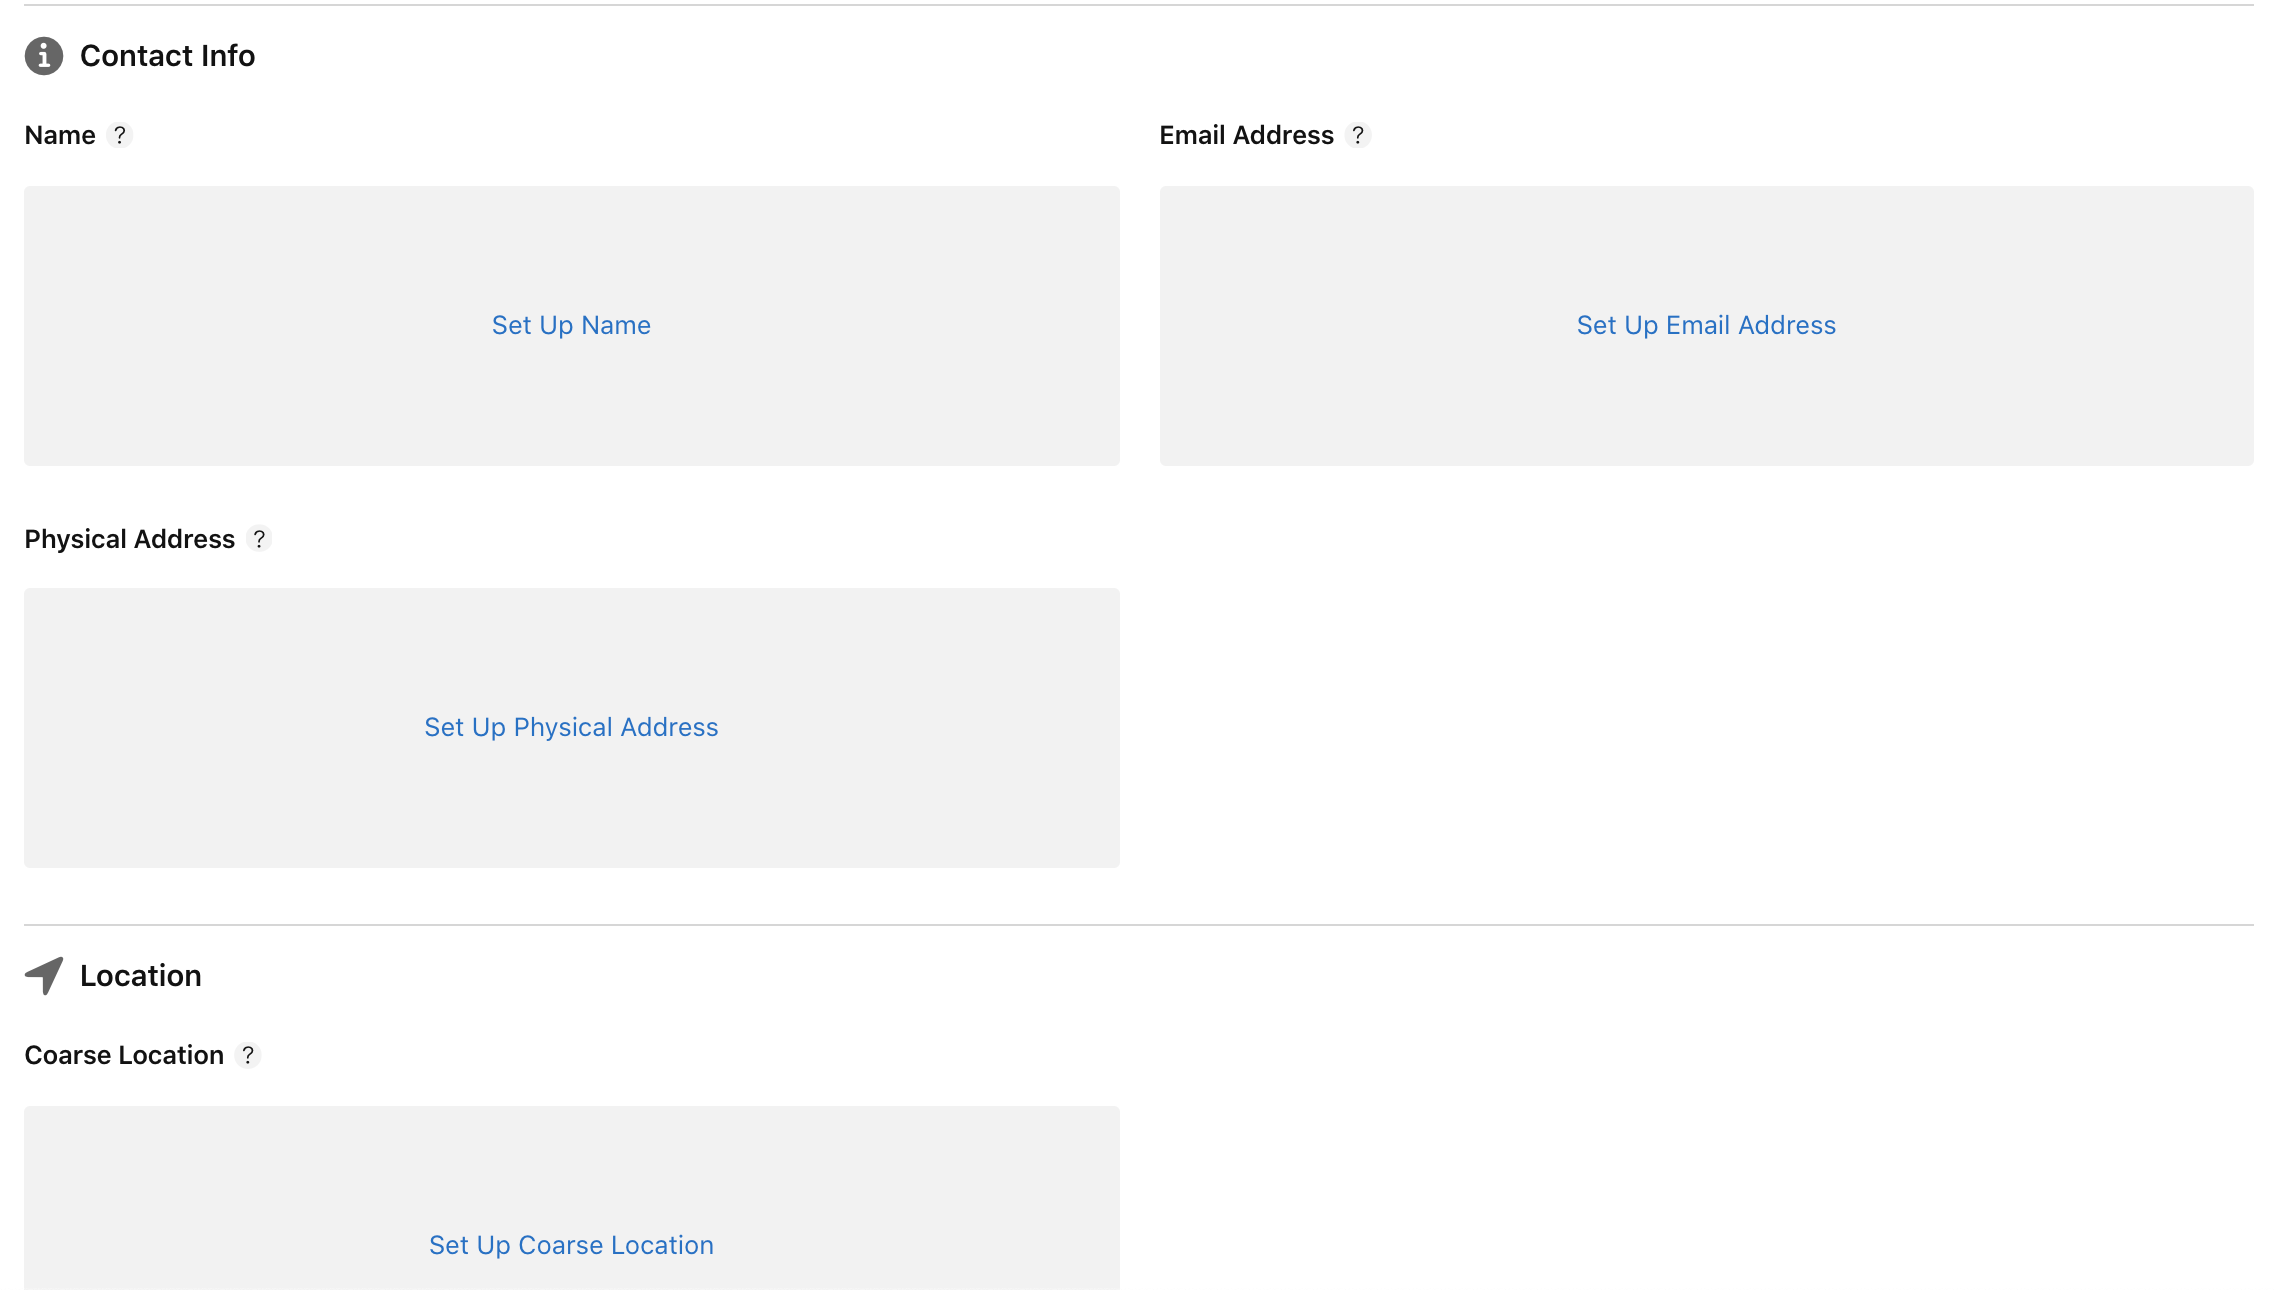2276x1290 pixels.
Task: Click the Coarse Location field label
Action: coord(124,1055)
